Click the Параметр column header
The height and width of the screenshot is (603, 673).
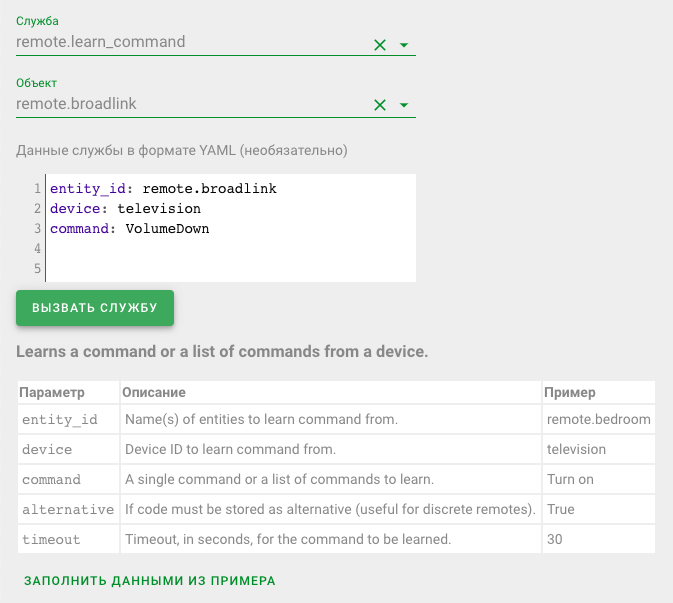(52, 392)
